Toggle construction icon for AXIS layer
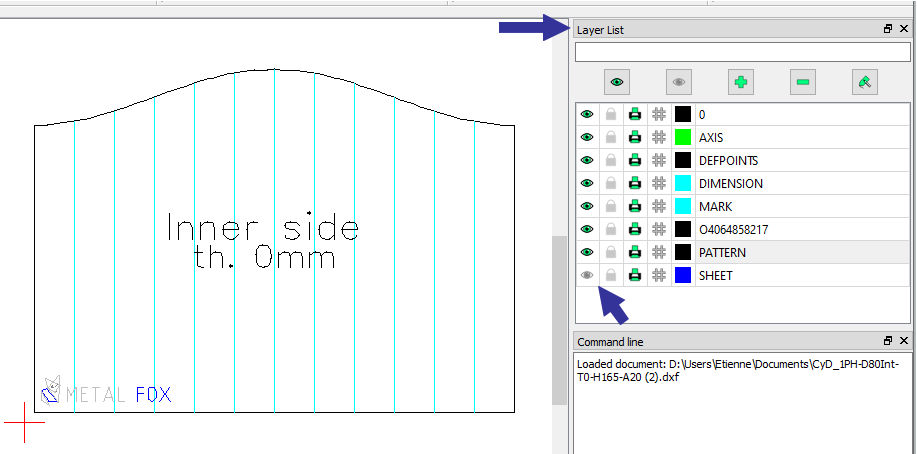917x454 pixels. click(659, 137)
